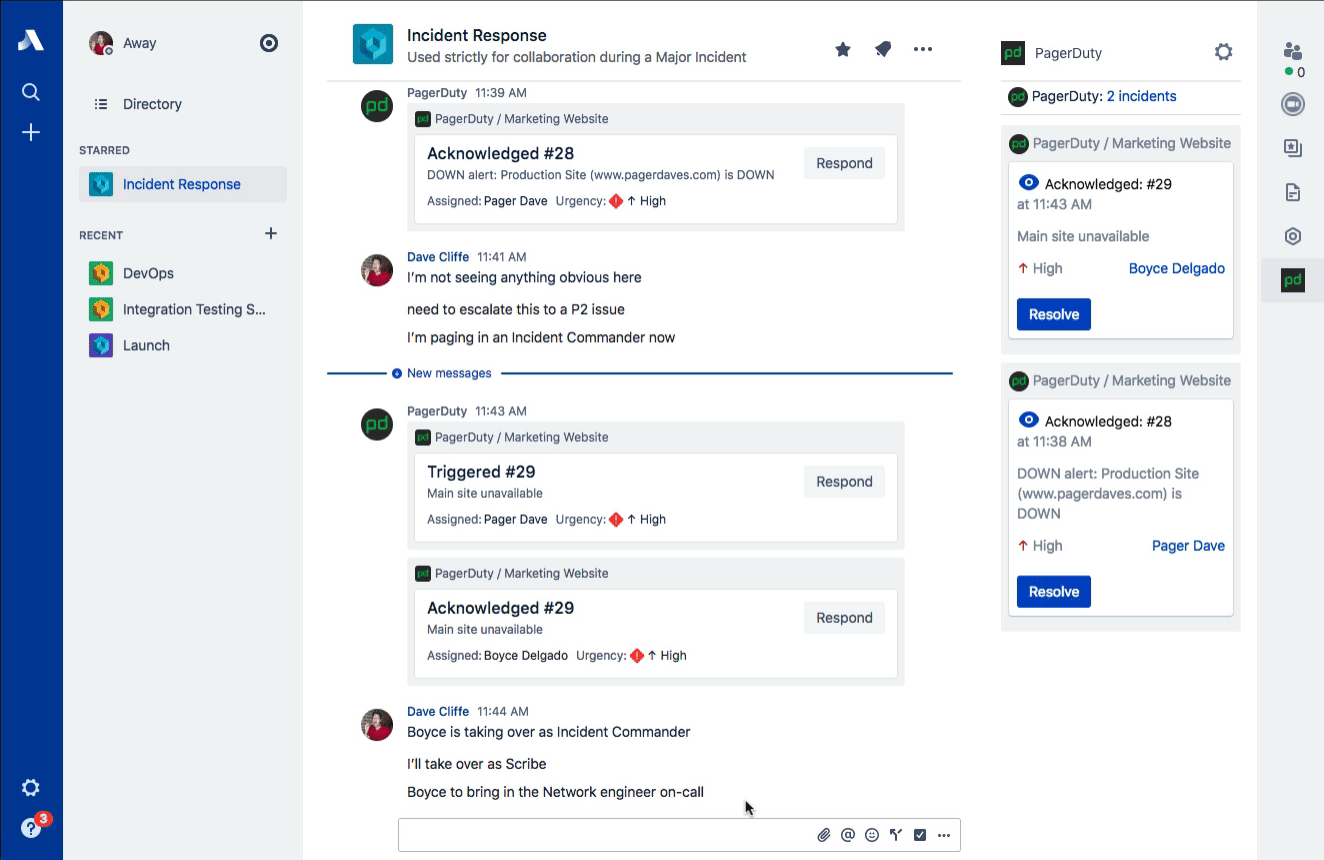Add a new room with Recent plus

(271, 233)
